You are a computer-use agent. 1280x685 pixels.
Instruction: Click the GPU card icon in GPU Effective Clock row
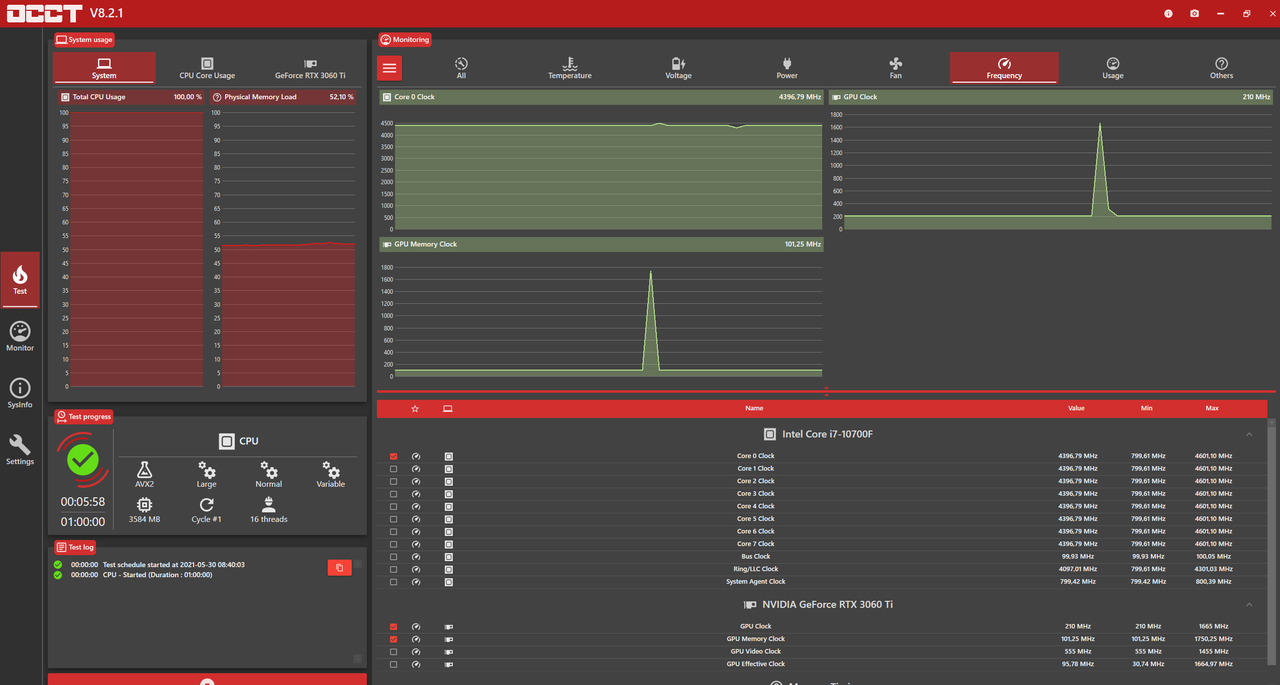click(x=449, y=664)
